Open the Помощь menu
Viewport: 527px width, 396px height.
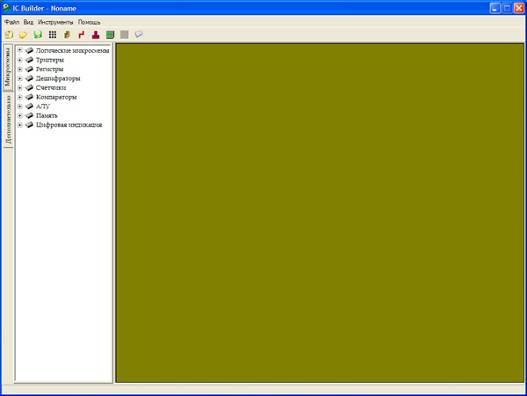coord(89,22)
